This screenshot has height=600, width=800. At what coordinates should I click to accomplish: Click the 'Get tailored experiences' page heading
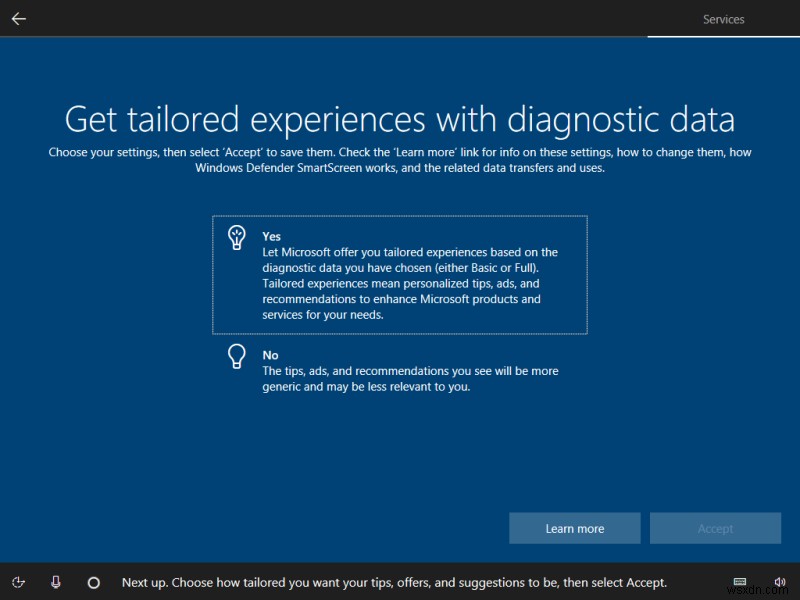(400, 119)
